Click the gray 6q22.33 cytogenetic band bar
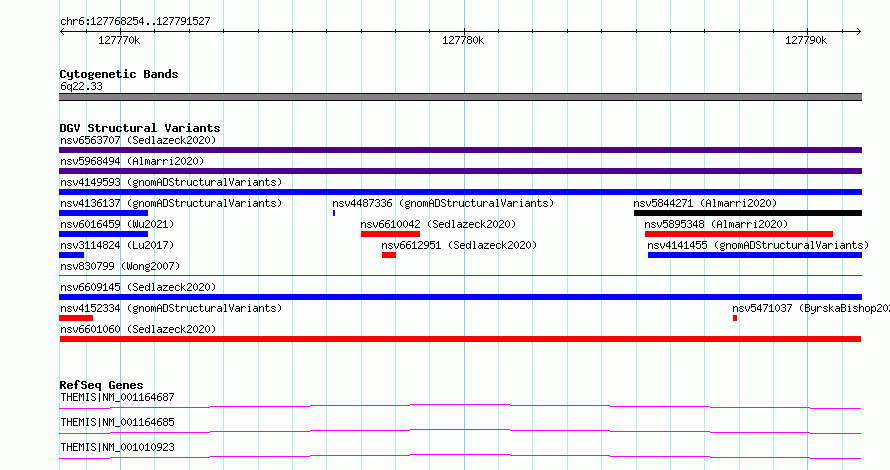 tap(460, 97)
